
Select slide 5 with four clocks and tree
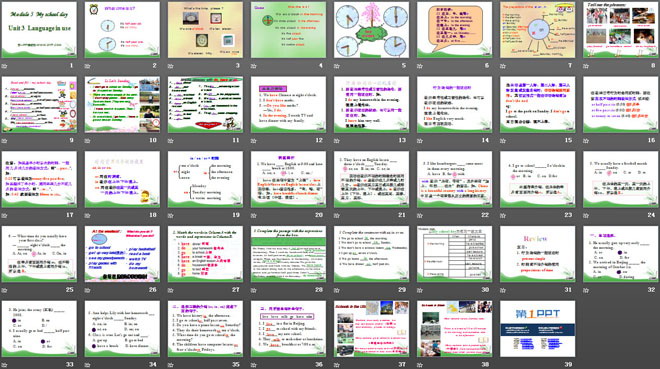pyautogui.click(x=371, y=30)
